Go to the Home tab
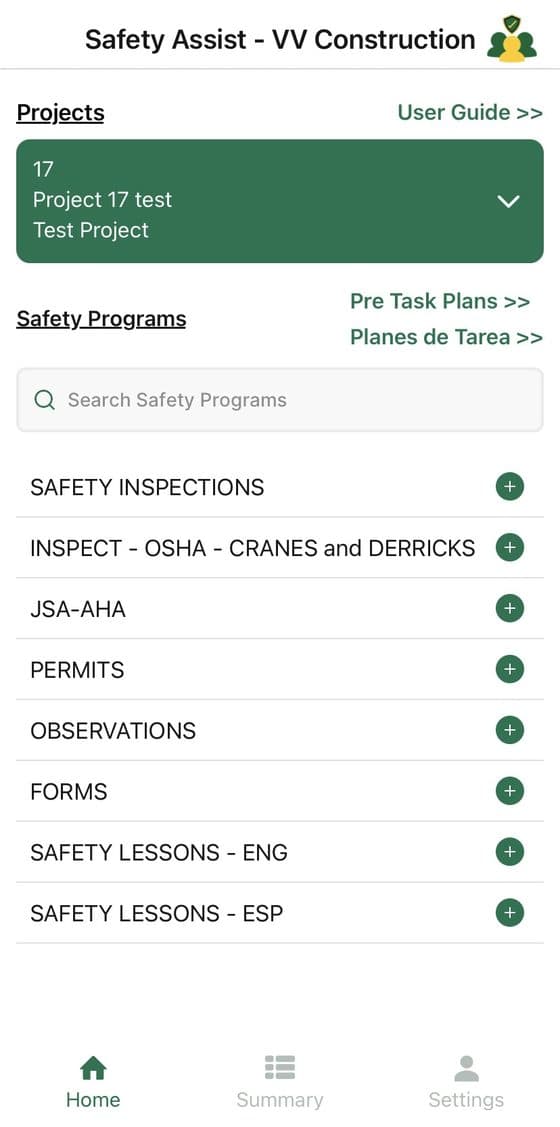 93,1082
